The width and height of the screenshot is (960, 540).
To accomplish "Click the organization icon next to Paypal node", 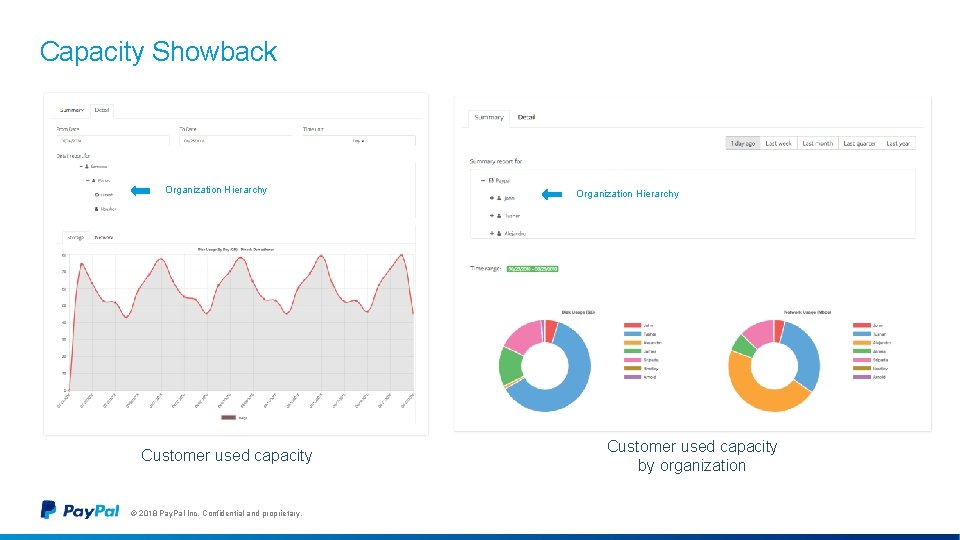I will point(490,181).
